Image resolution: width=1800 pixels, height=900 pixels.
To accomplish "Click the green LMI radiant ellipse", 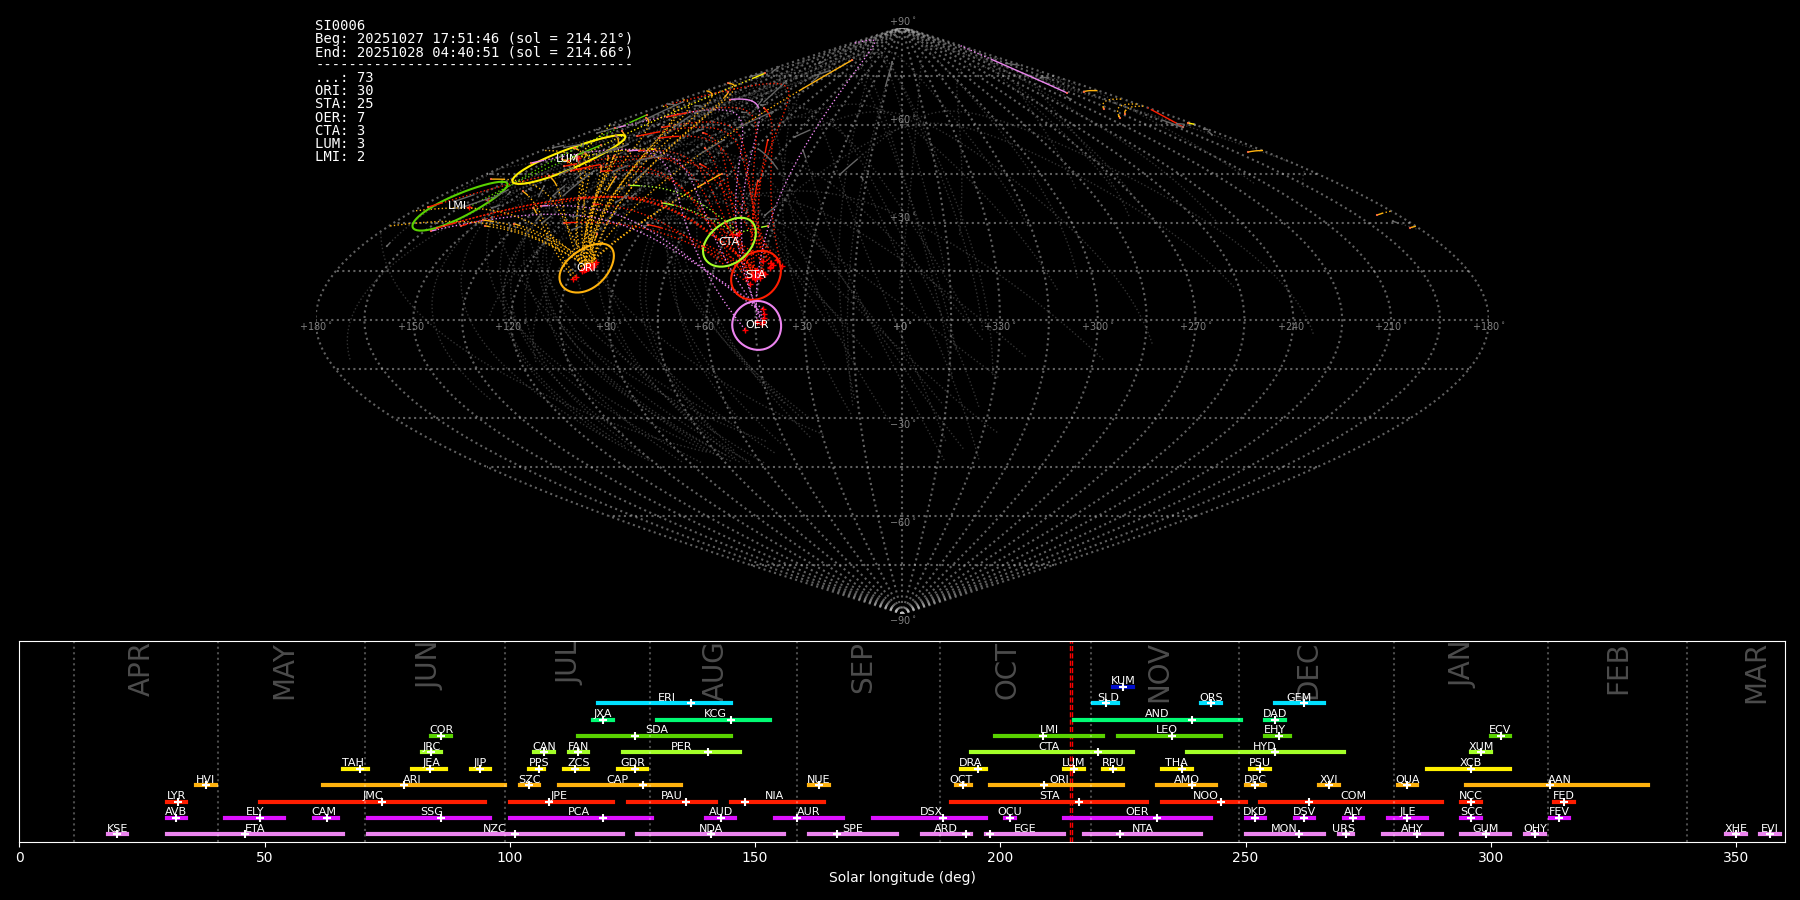I will 459,206.
